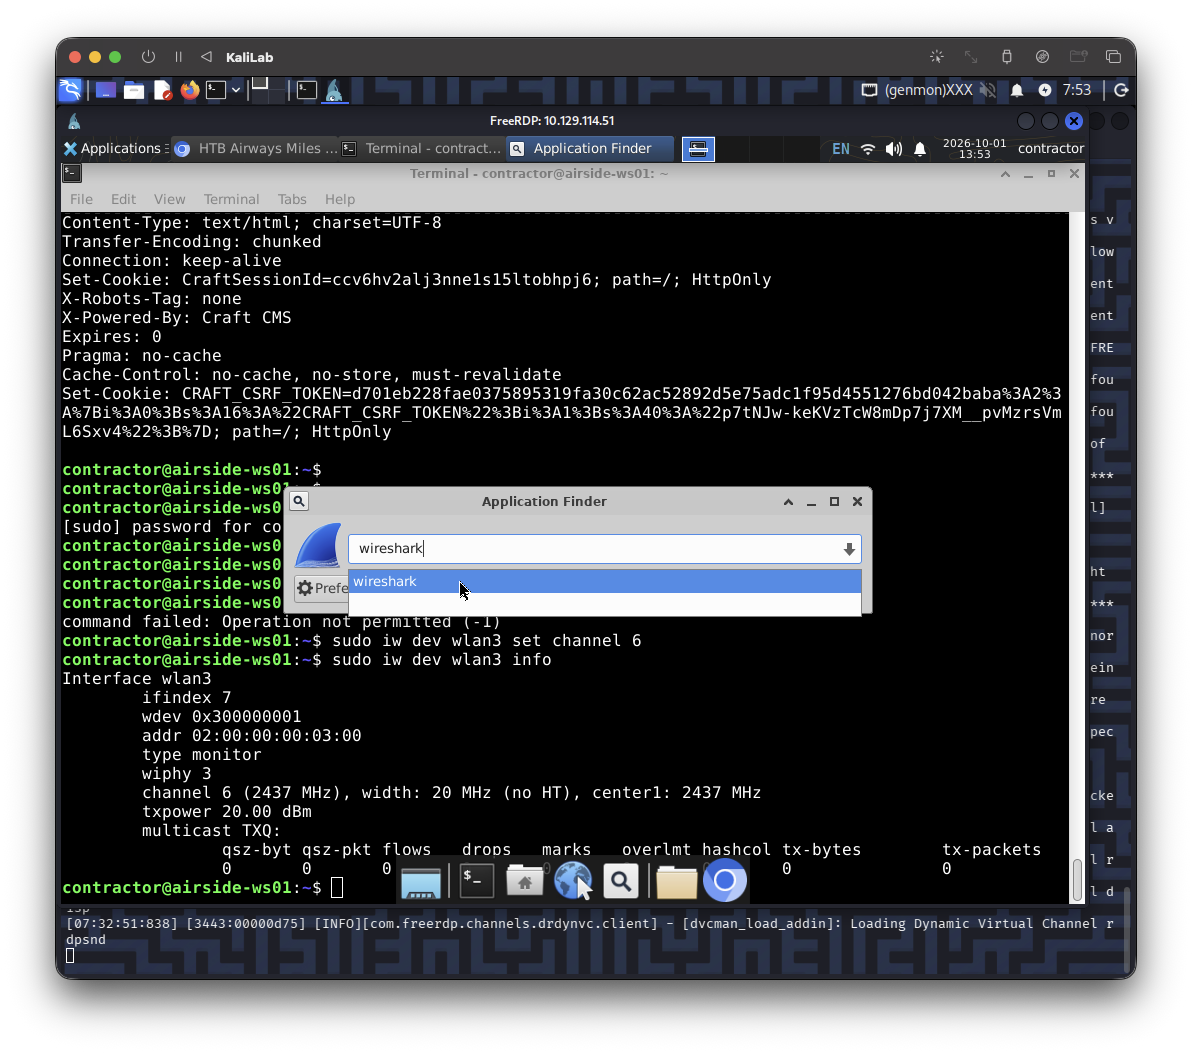Viewport: 1192px width, 1053px height.
Task: Click the pause button in KaliLab titlebar
Action: point(179,57)
